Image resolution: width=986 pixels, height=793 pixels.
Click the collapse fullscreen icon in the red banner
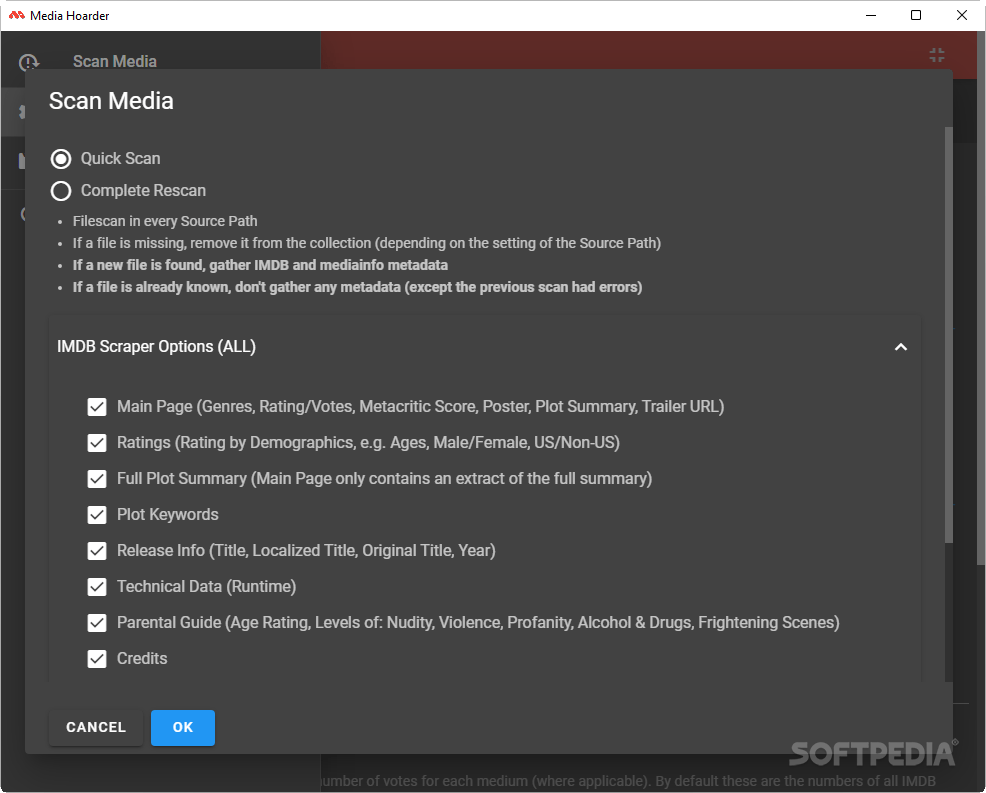937,55
